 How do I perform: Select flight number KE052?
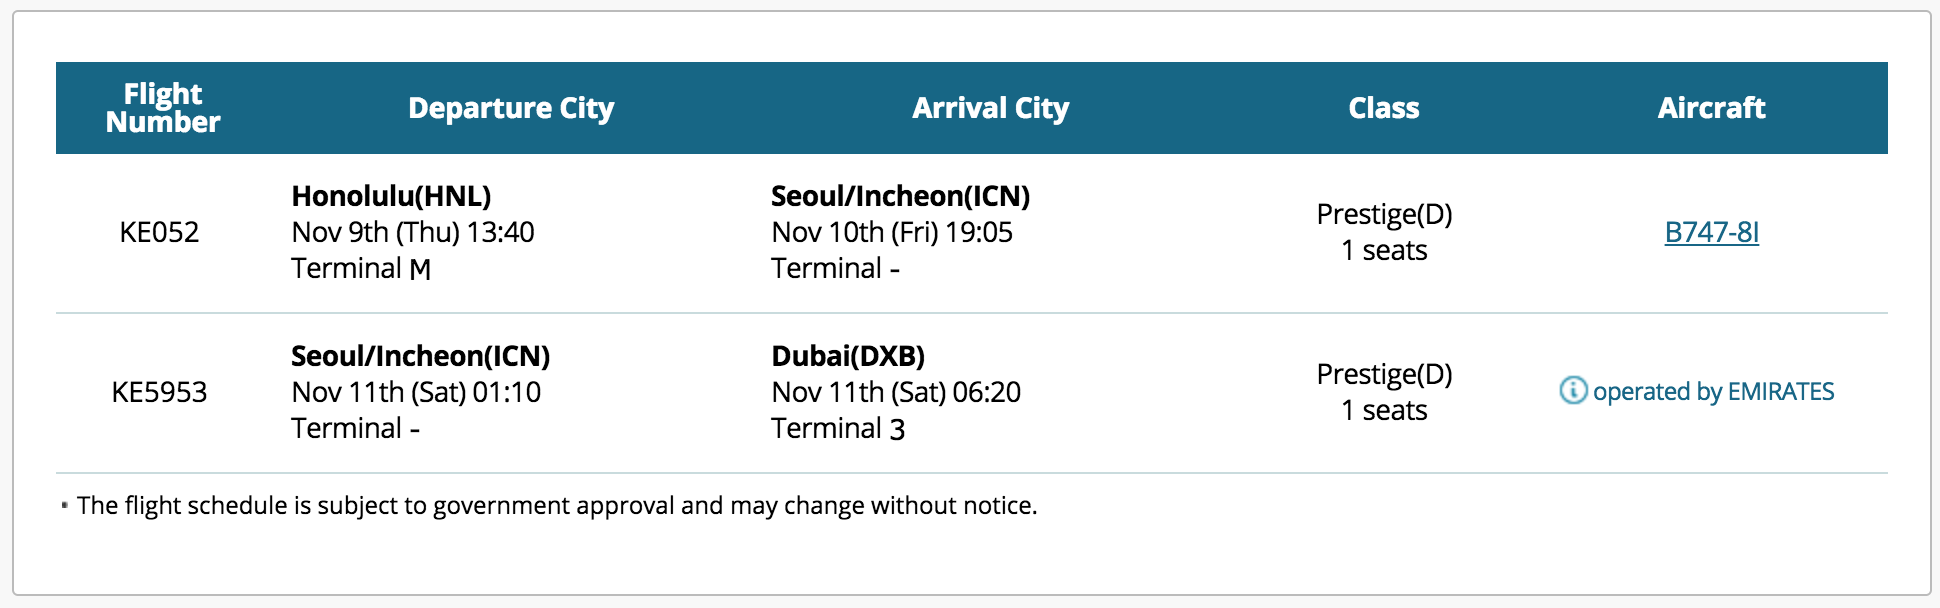[x=159, y=232]
